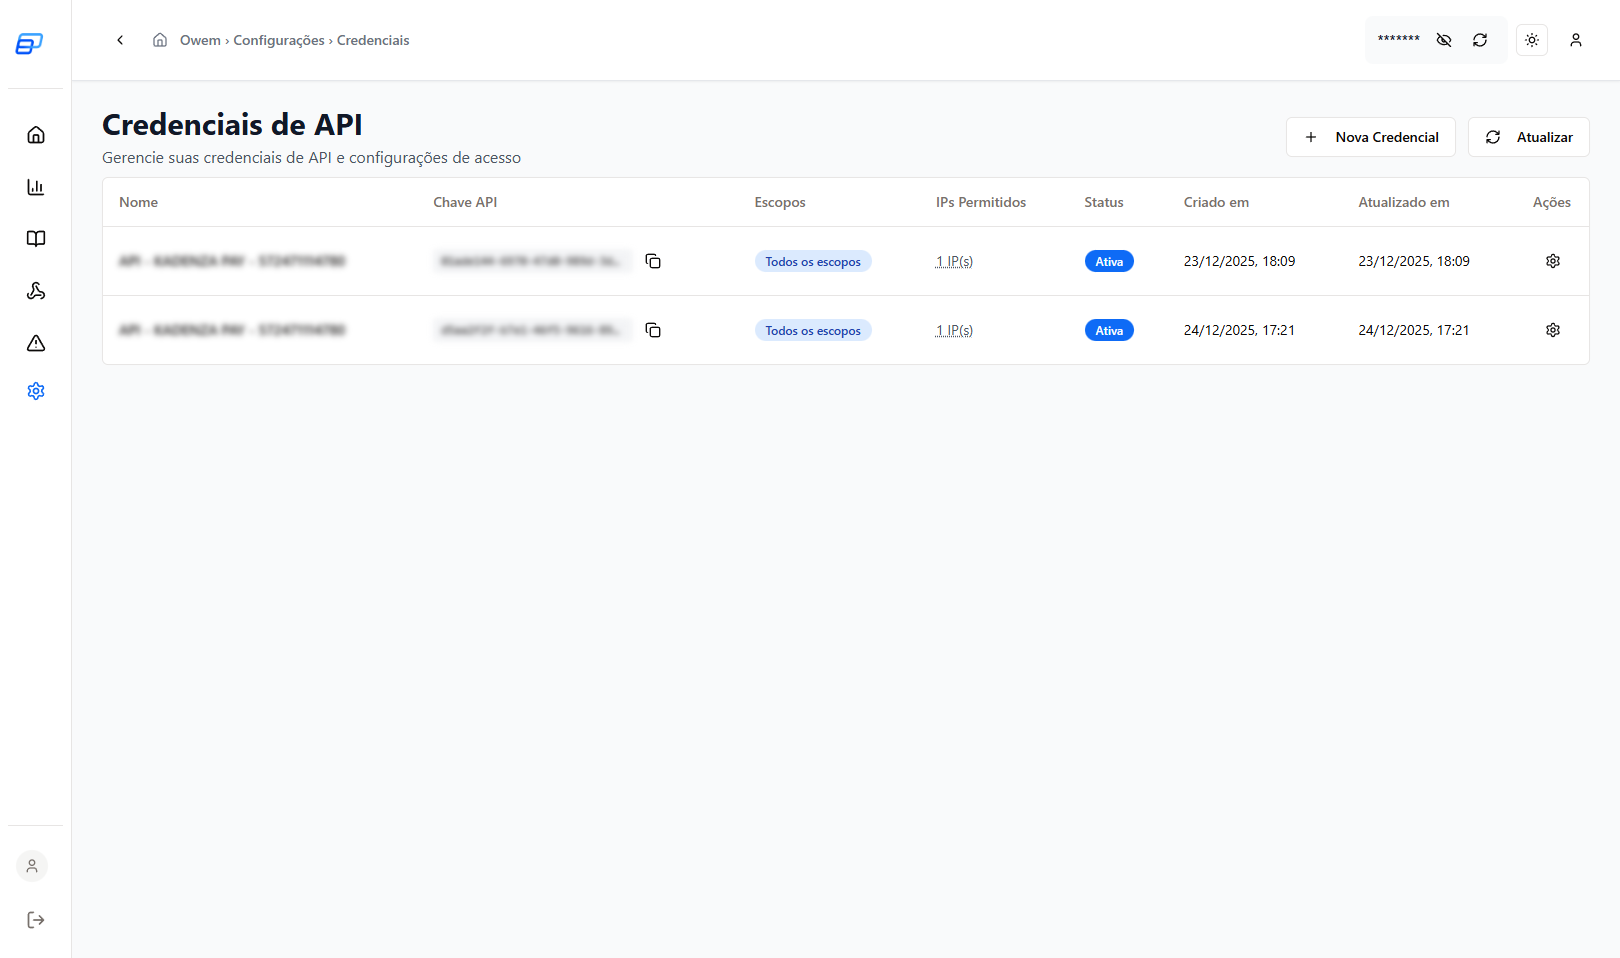Open actions gear for the second credential
Screen dimensions: 1620x958
click(x=1553, y=329)
